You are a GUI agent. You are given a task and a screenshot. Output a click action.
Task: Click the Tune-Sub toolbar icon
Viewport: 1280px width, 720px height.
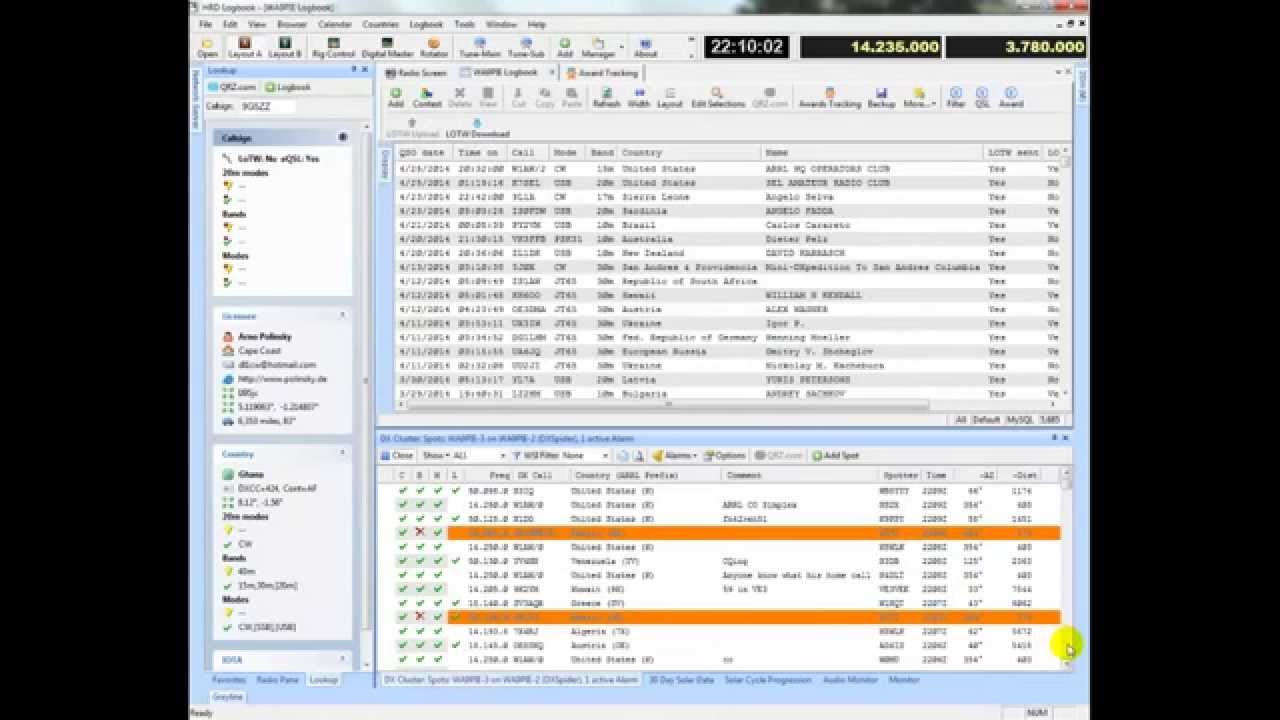click(x=526, y=48)
